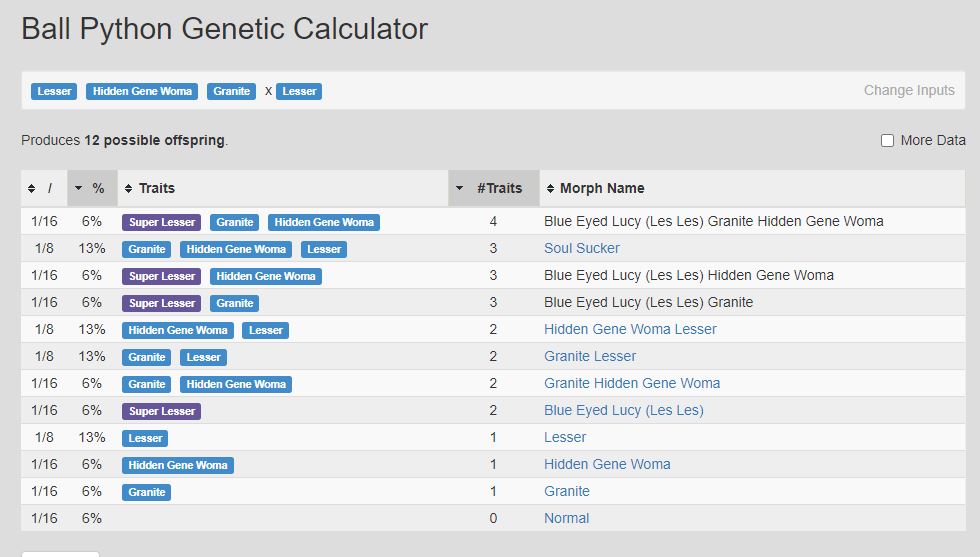Sort by the percent column arrow
Screen dimensions: 980x557
click(78, 188)
